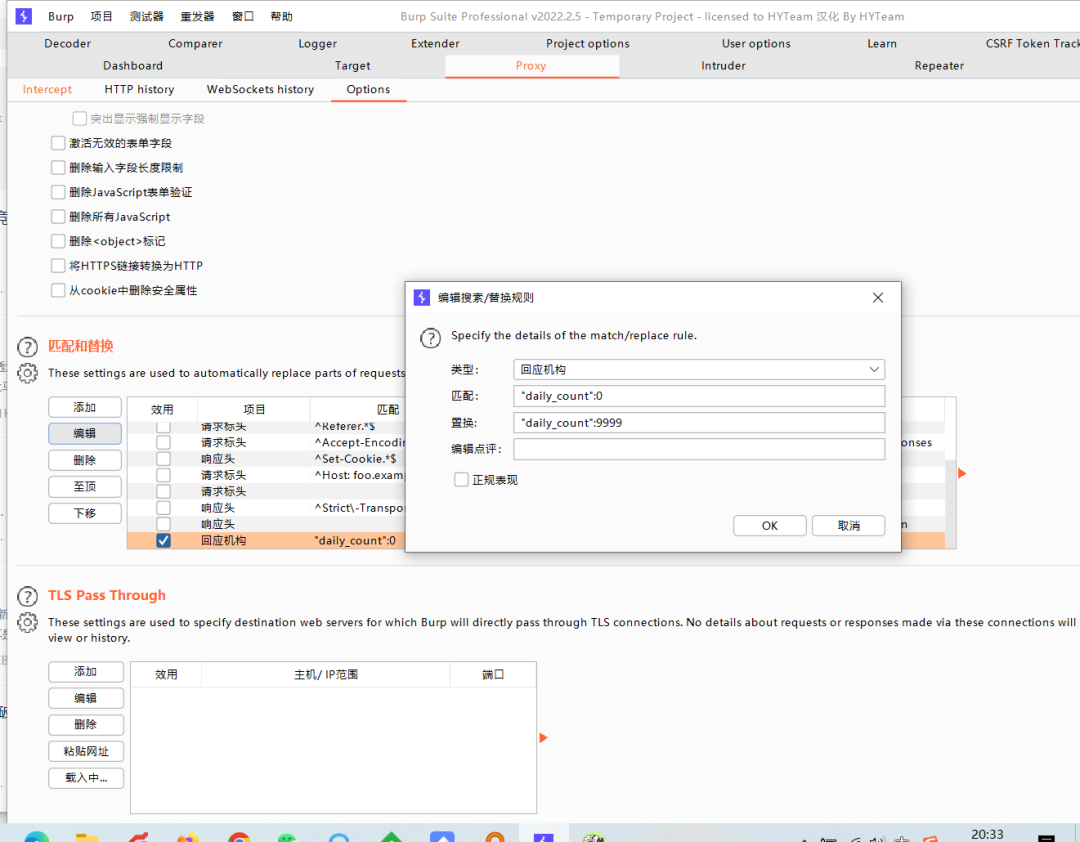This screenshot has height=842, width=1080.
Task: Open Chrome from the taskbar
Action: click(239, 836)
